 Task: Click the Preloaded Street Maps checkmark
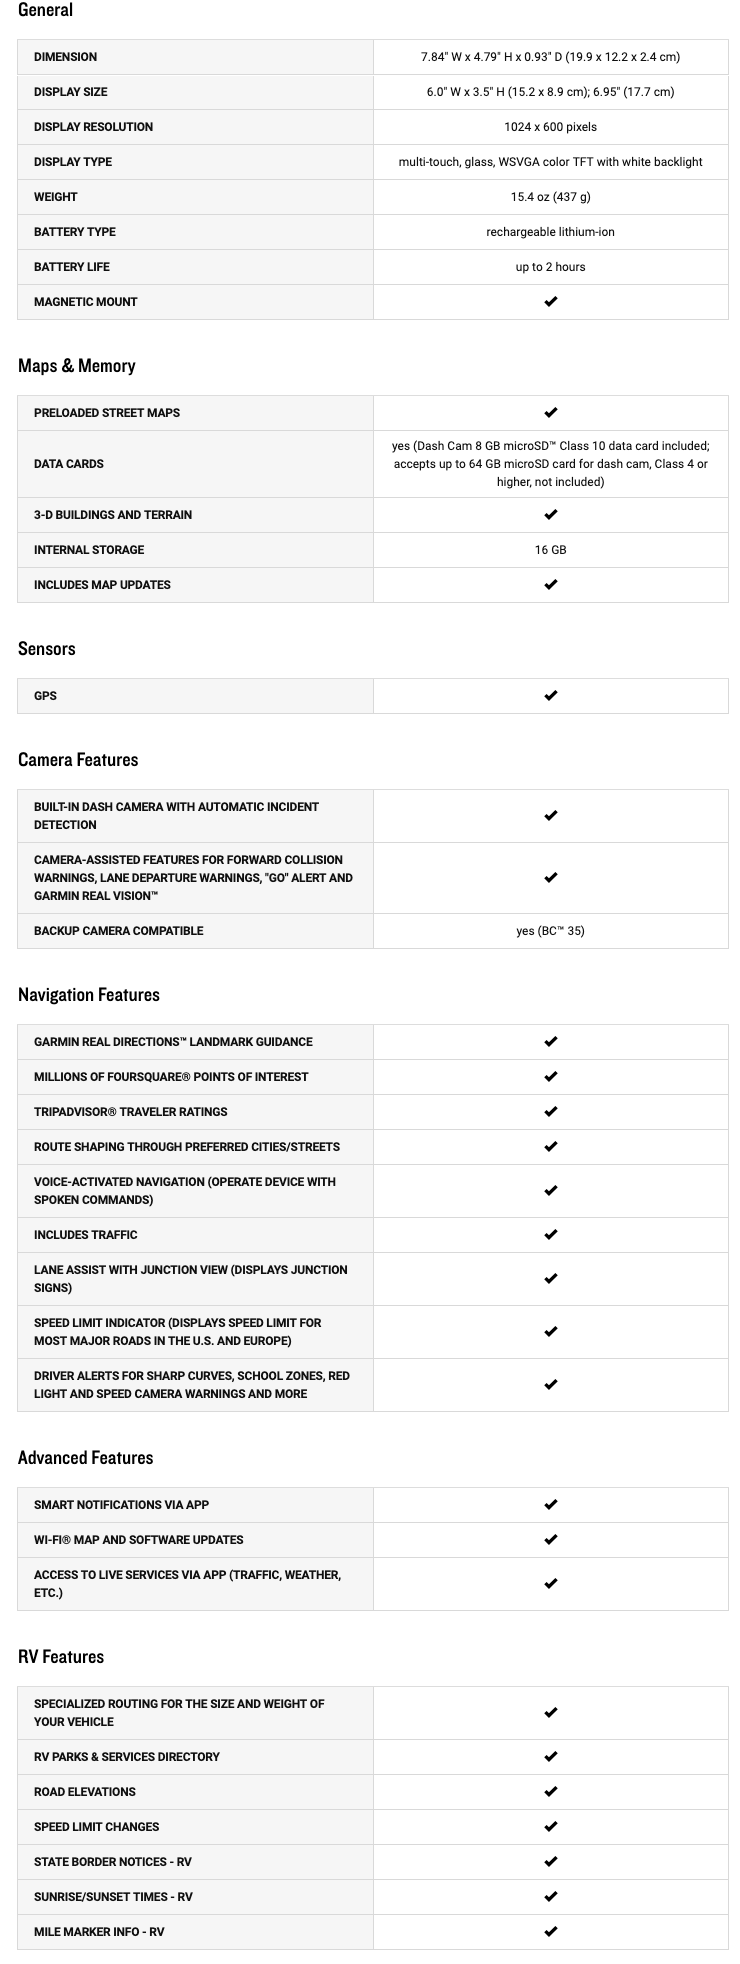(x=550, y=413)
